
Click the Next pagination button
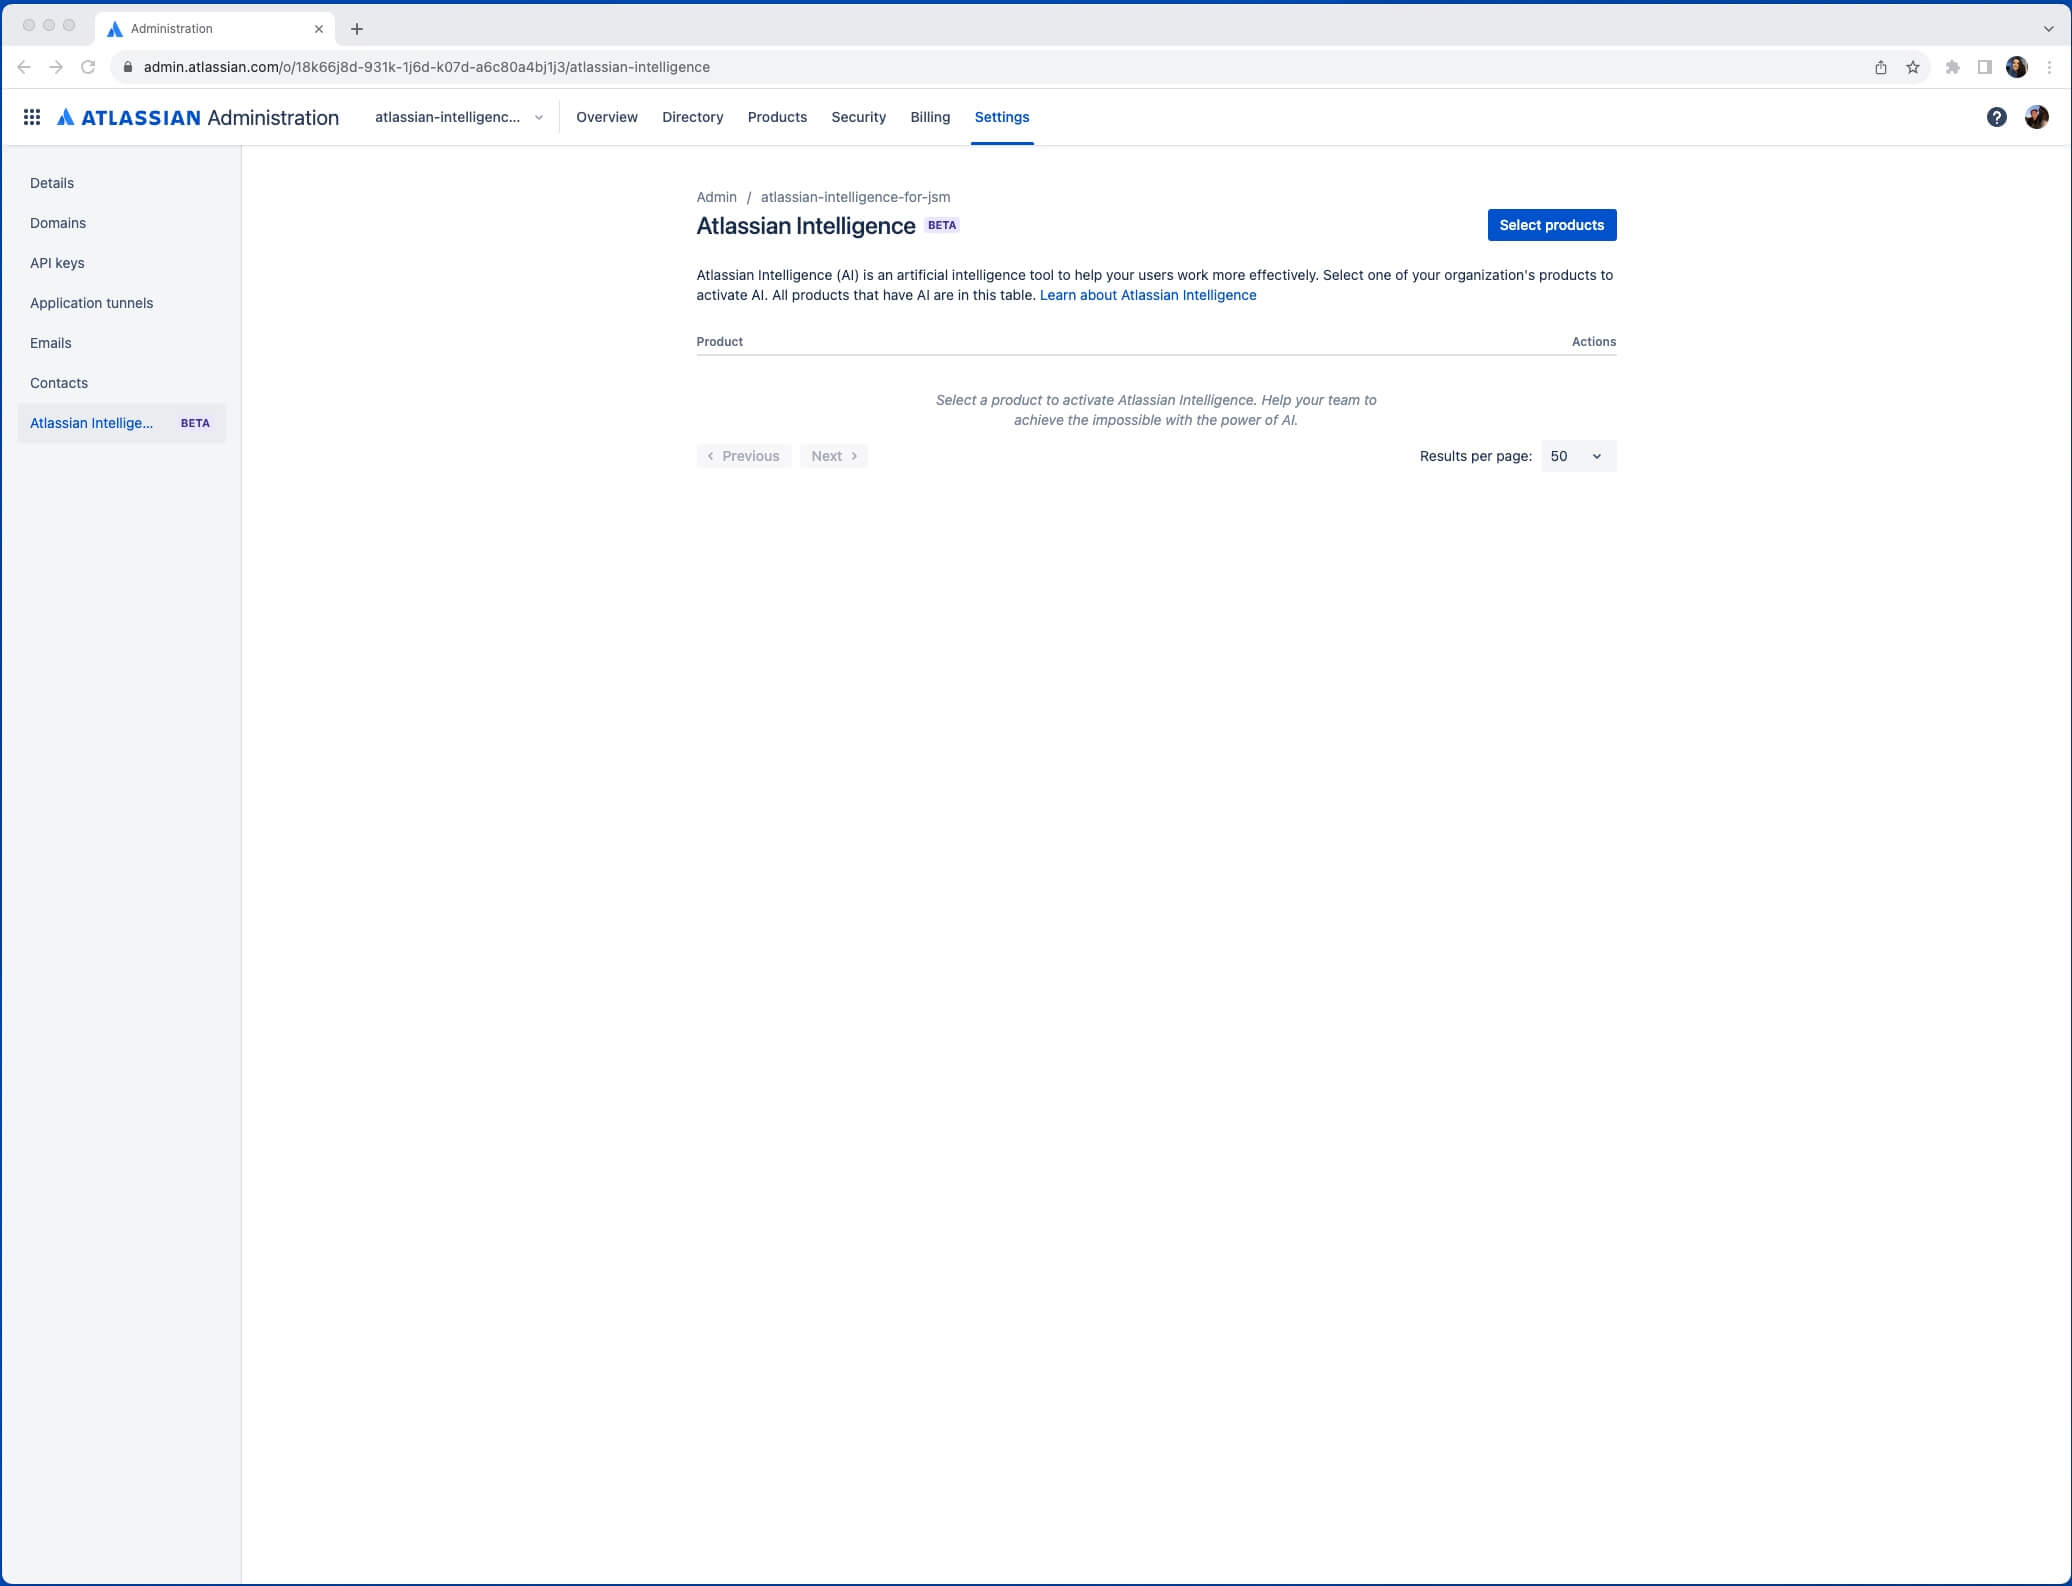click(x=833, y=456)
